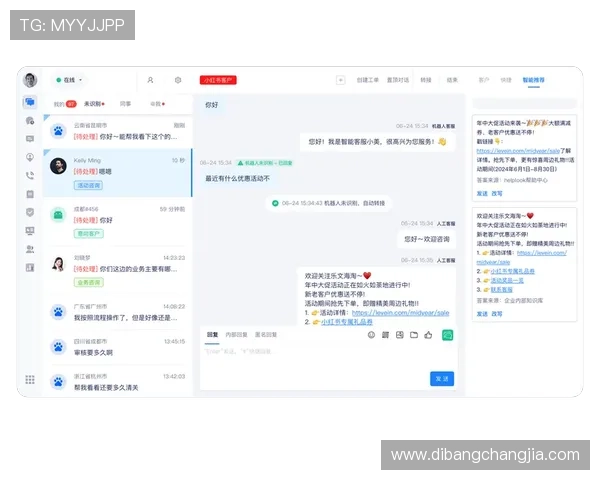
Task: Click the 活动咨询 tag on Kelly Ming row
Action: click(88, 185)
